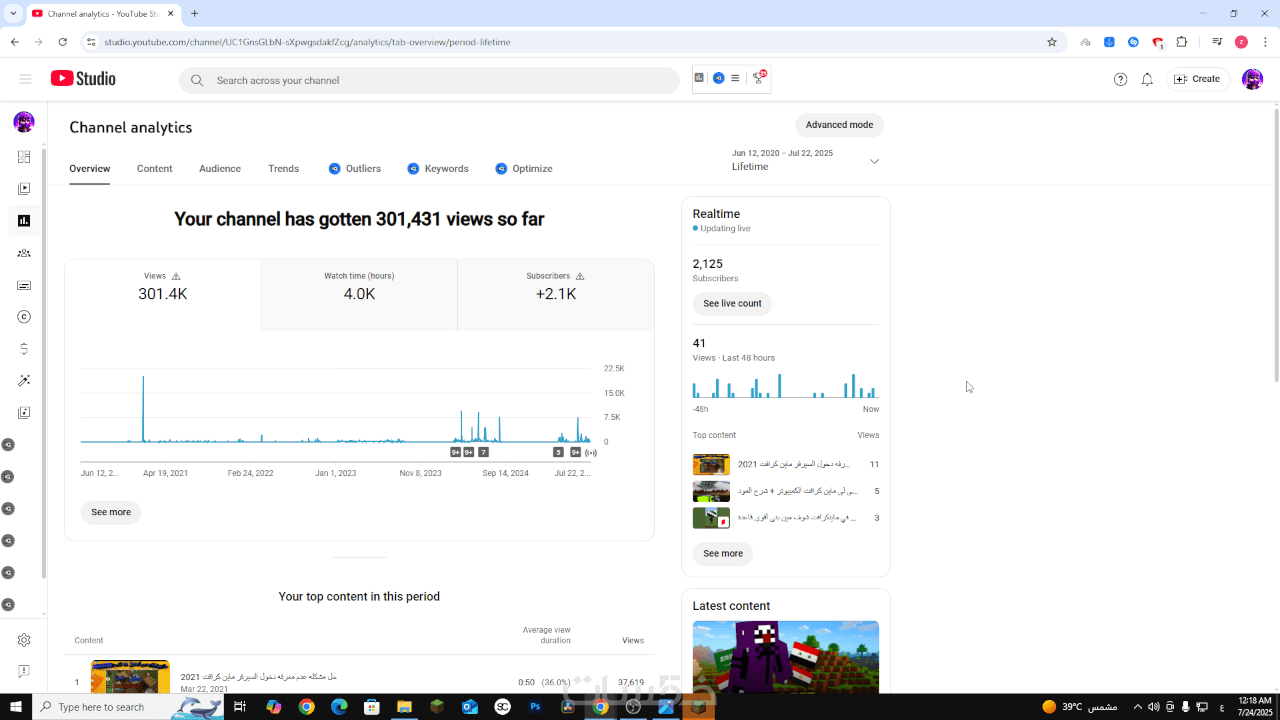Click chart marker labeled 7
The height and width of the screenshot is (720, 1280).
(483, 452)
